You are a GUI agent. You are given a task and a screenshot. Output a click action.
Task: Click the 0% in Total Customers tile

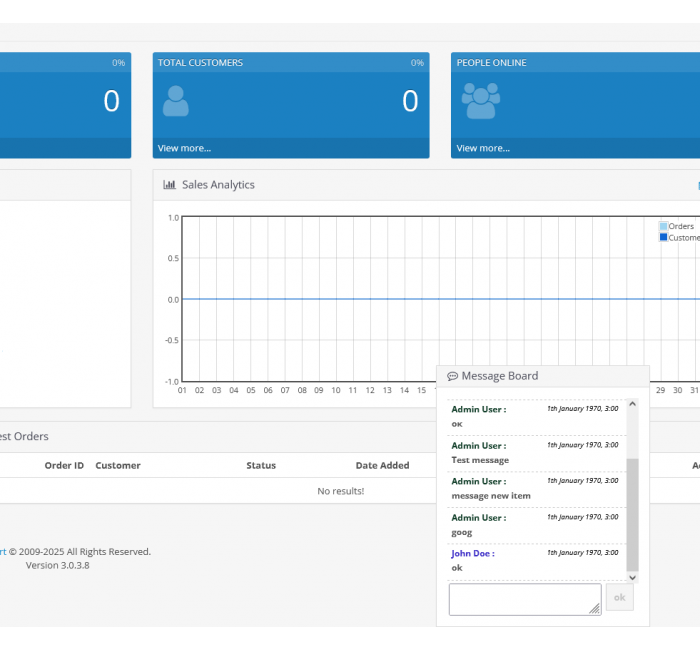click(417, 63)
